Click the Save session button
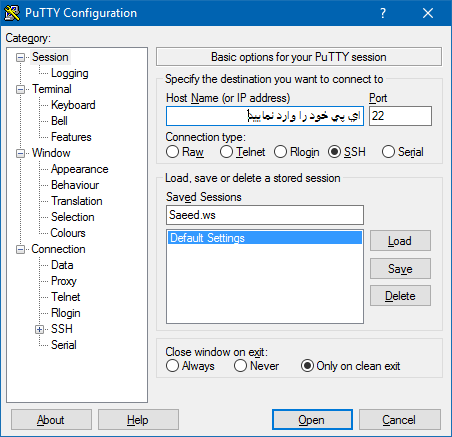Viewport: 452px width, 437px height. click(400, 268)
